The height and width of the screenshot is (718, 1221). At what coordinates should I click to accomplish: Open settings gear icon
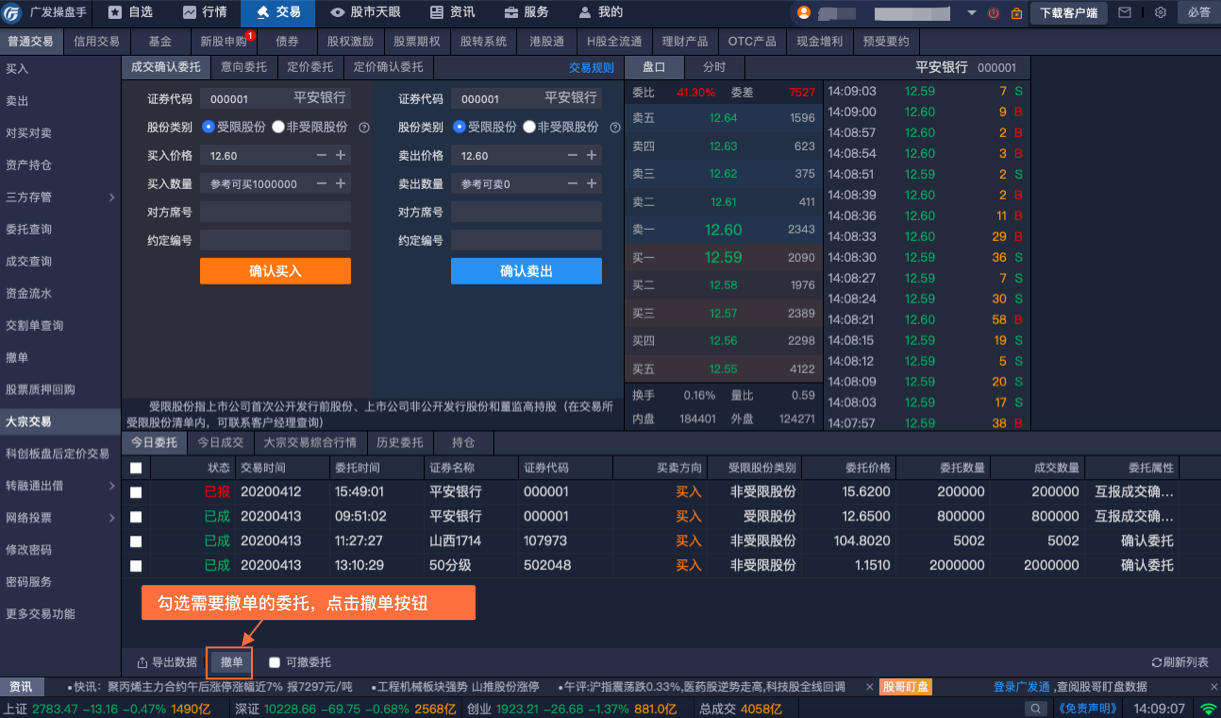click(x=1160, y=13)
